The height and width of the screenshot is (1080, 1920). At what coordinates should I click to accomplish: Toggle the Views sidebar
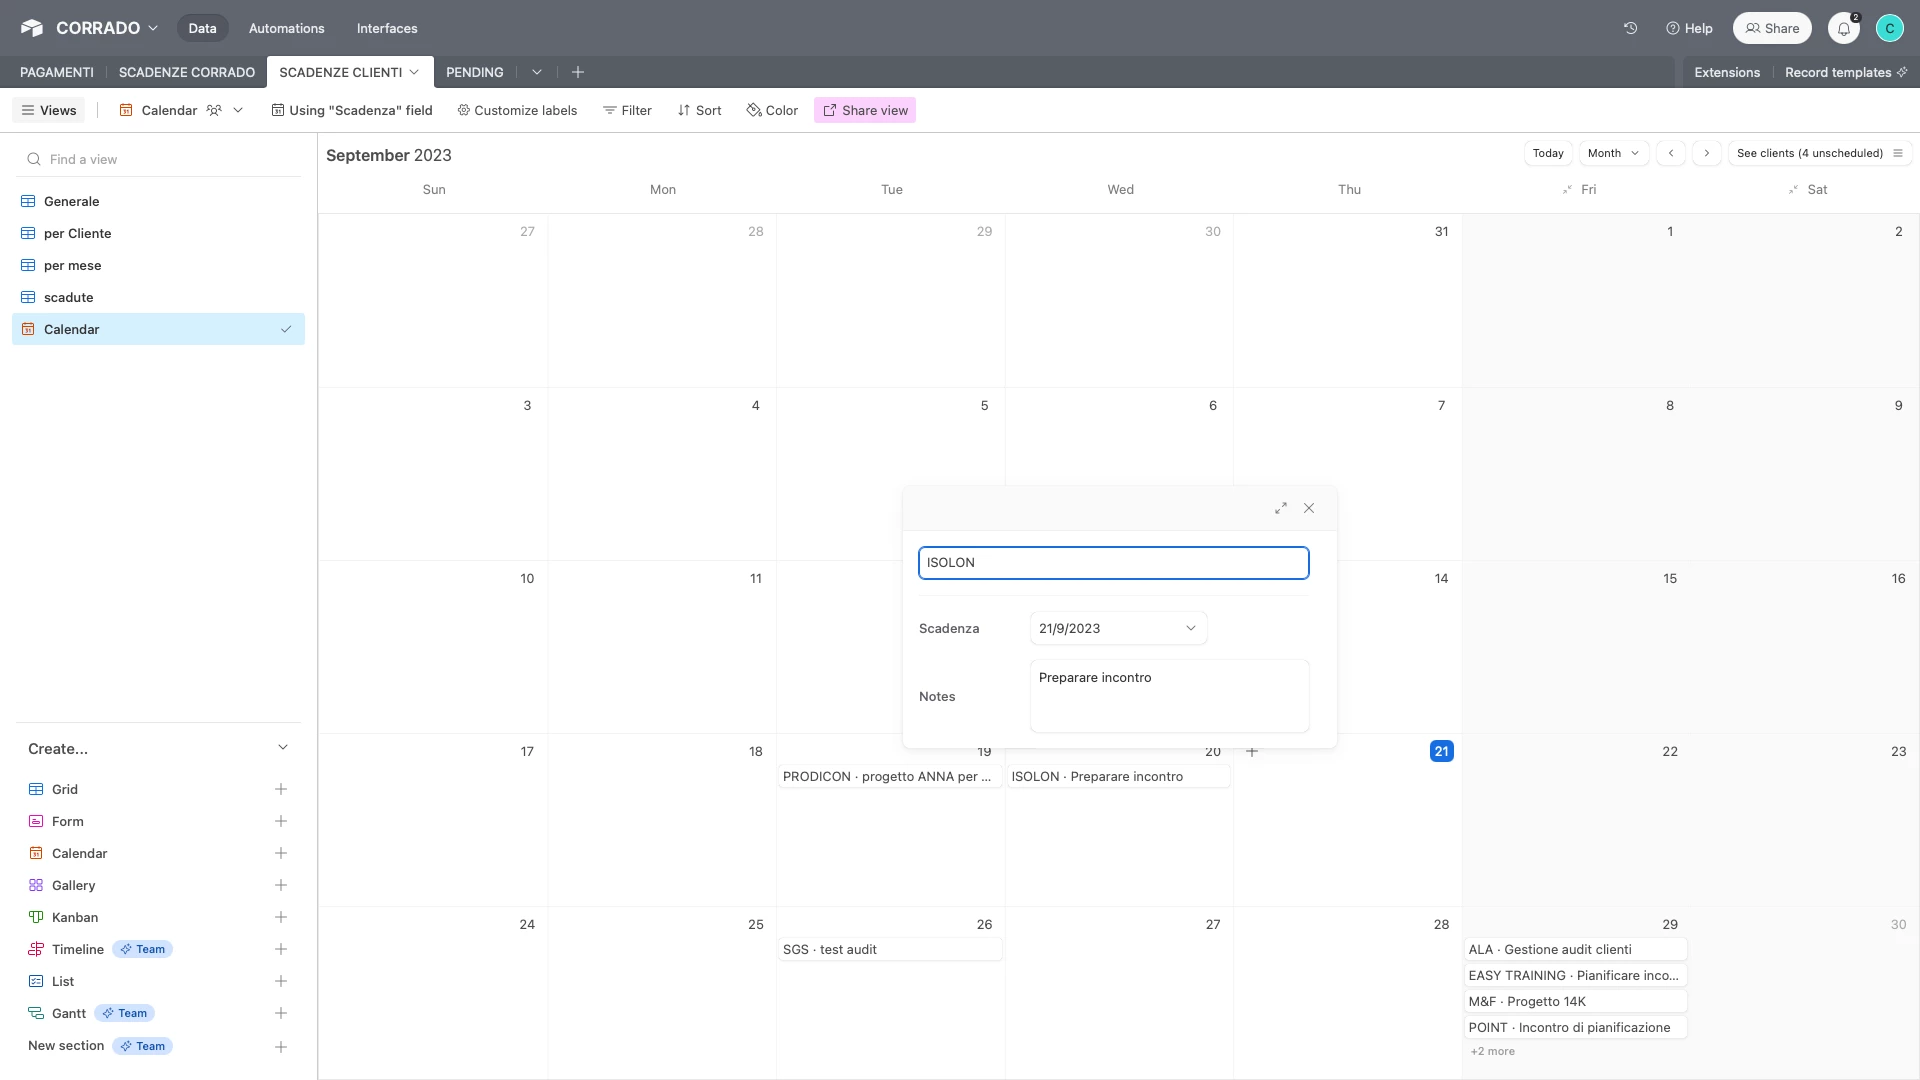click(x=49, y=110)
